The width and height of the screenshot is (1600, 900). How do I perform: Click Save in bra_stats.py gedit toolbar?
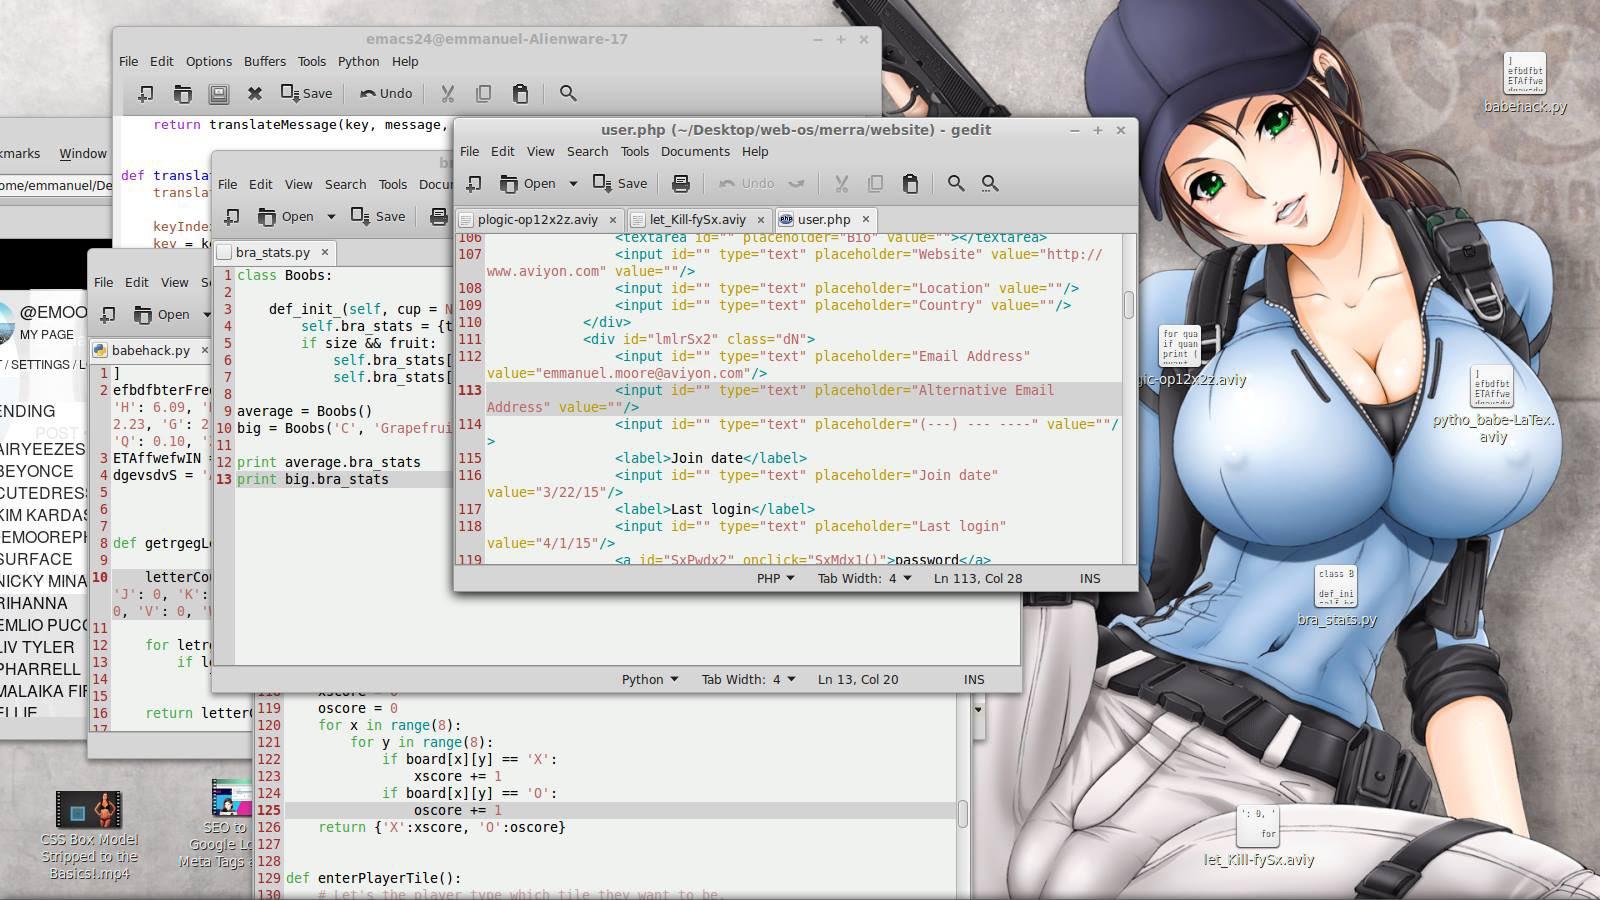378,217
